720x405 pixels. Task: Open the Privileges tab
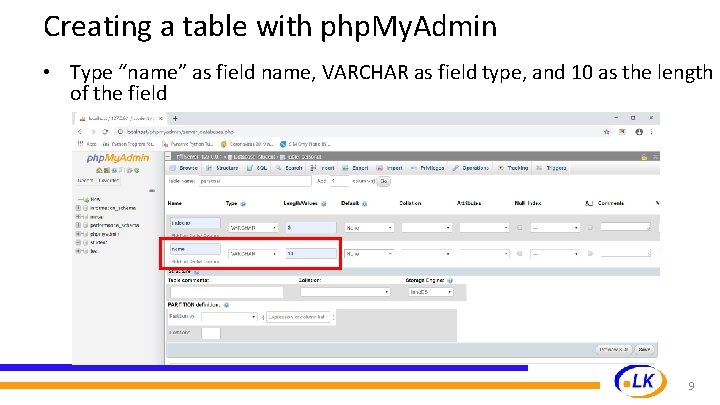(x=428, y=168)
